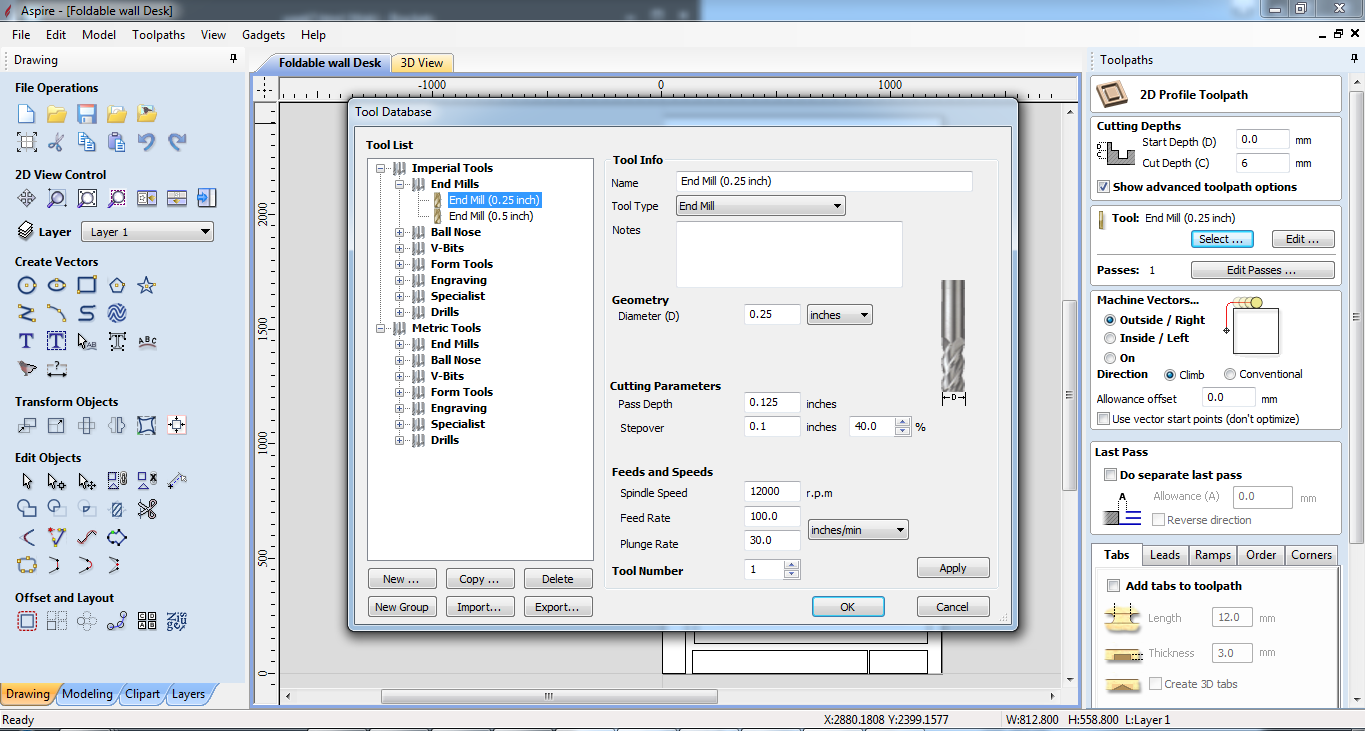Select the Draw Star tool
The width and height of the screenshot is (1365, 731).
pos(147,285)
